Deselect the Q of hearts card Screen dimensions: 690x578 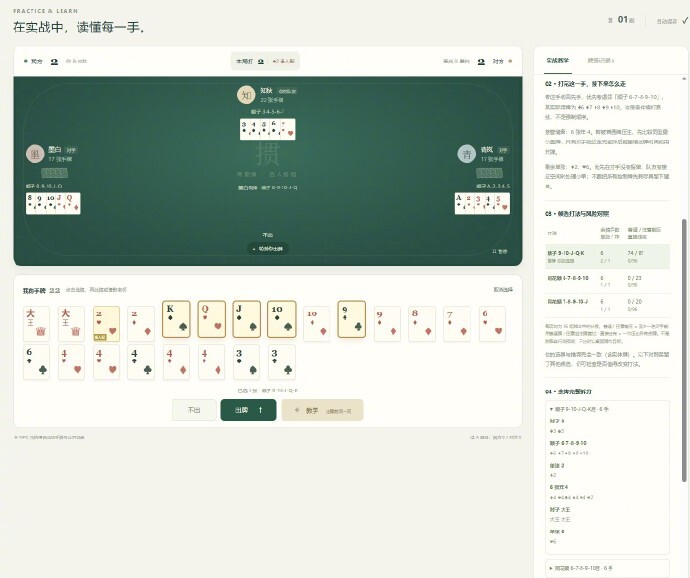pyautogui.click(x=211, y=319)
